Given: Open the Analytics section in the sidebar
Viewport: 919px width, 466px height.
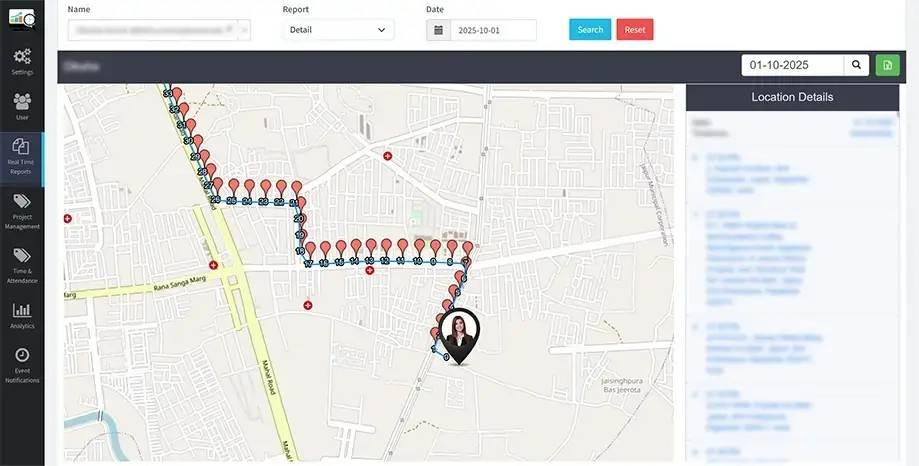Looking at the screenshot, I should (22, 316).
